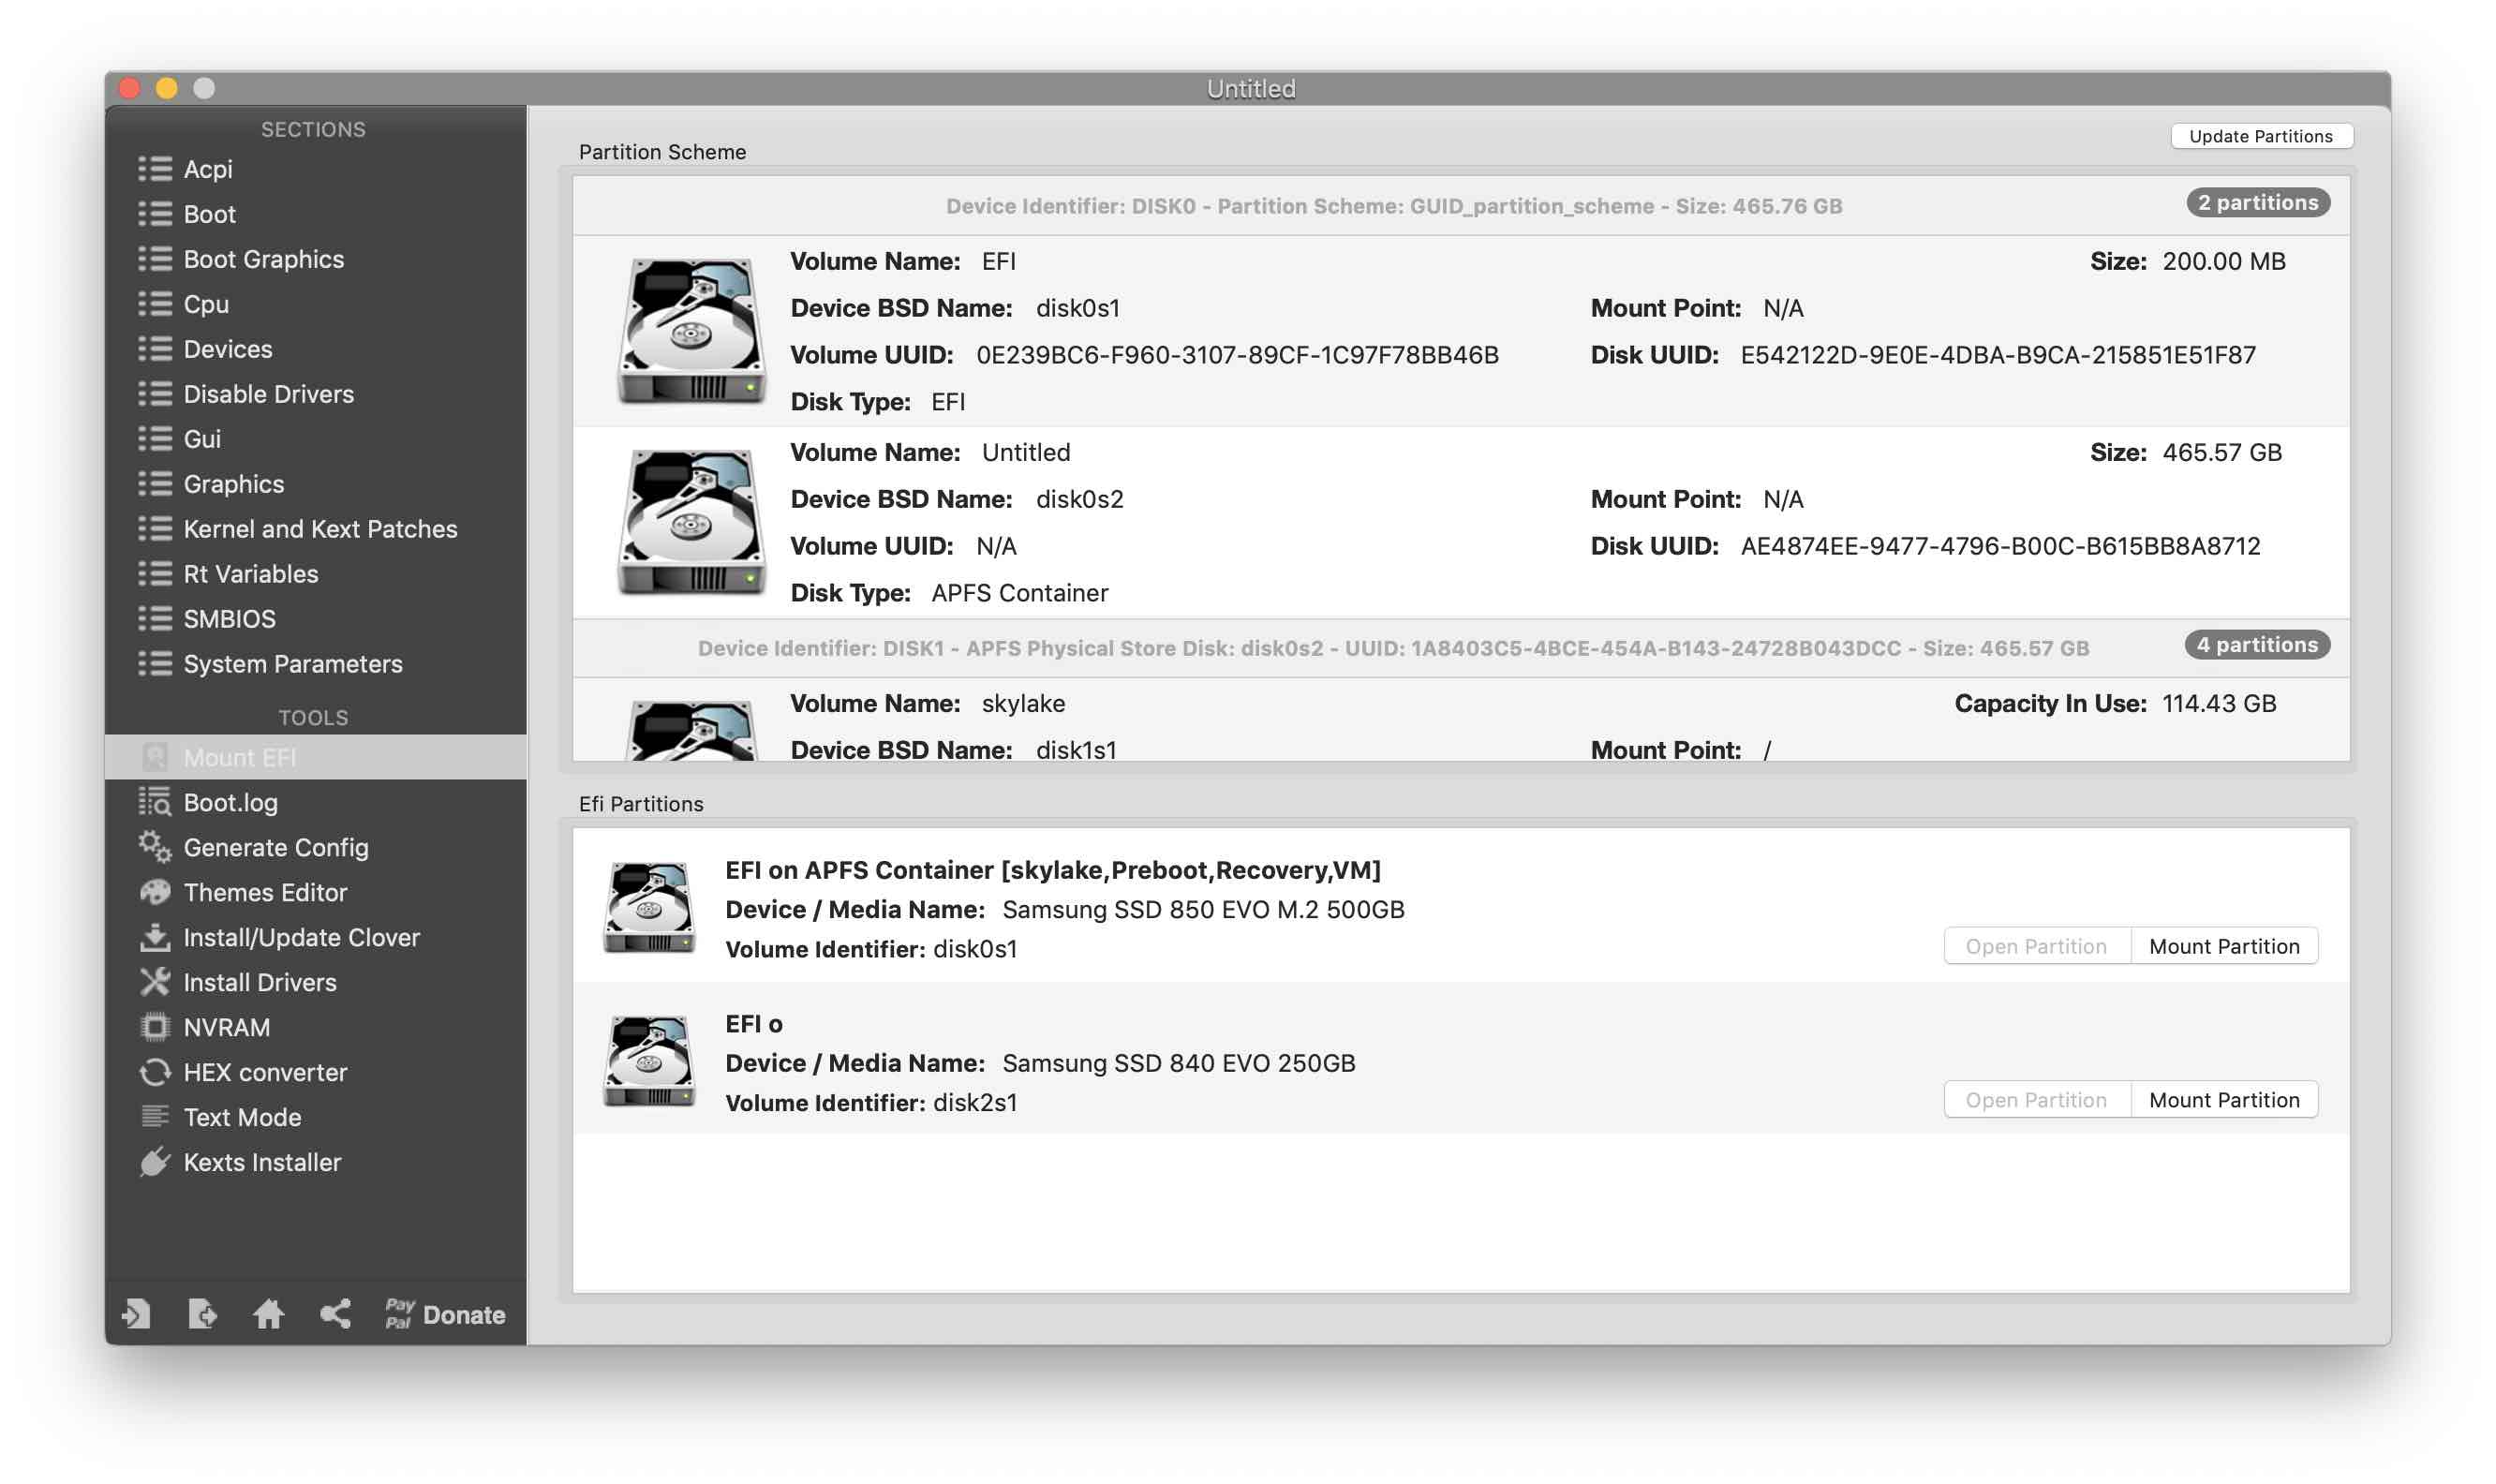Select Install/Update Clover tool
The height and width of the screenshot is (1484, 2496).
point(301,937)
